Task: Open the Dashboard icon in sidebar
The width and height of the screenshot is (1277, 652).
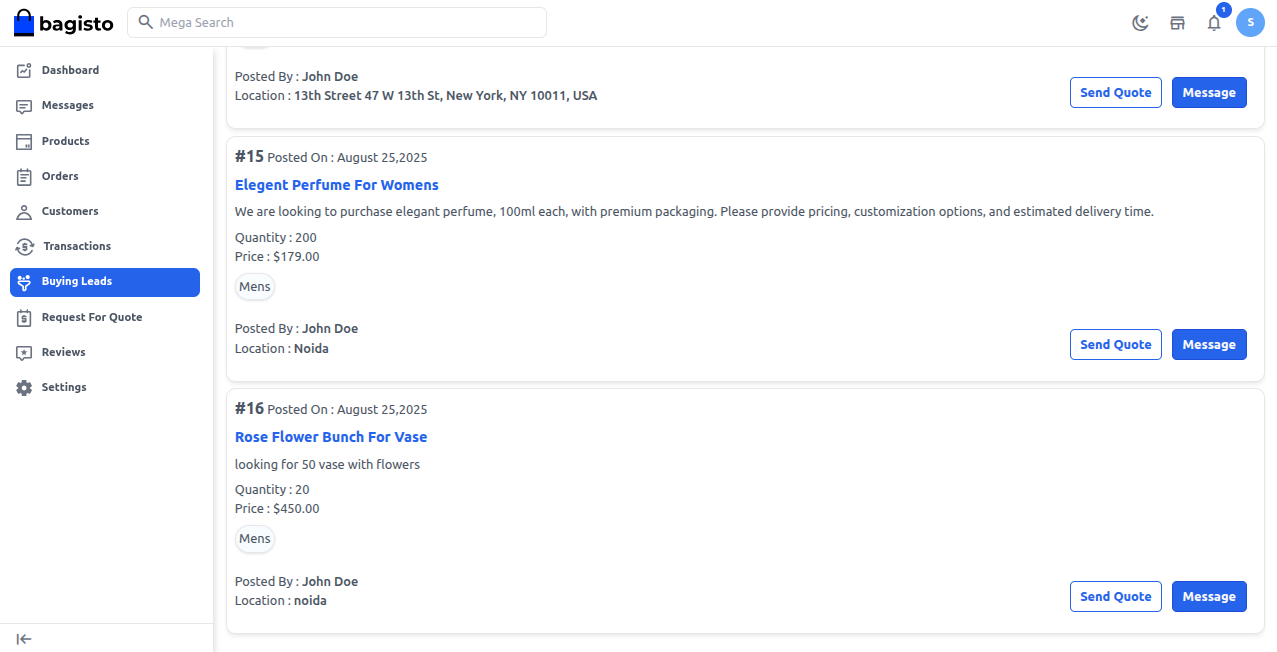Action: 24,70
